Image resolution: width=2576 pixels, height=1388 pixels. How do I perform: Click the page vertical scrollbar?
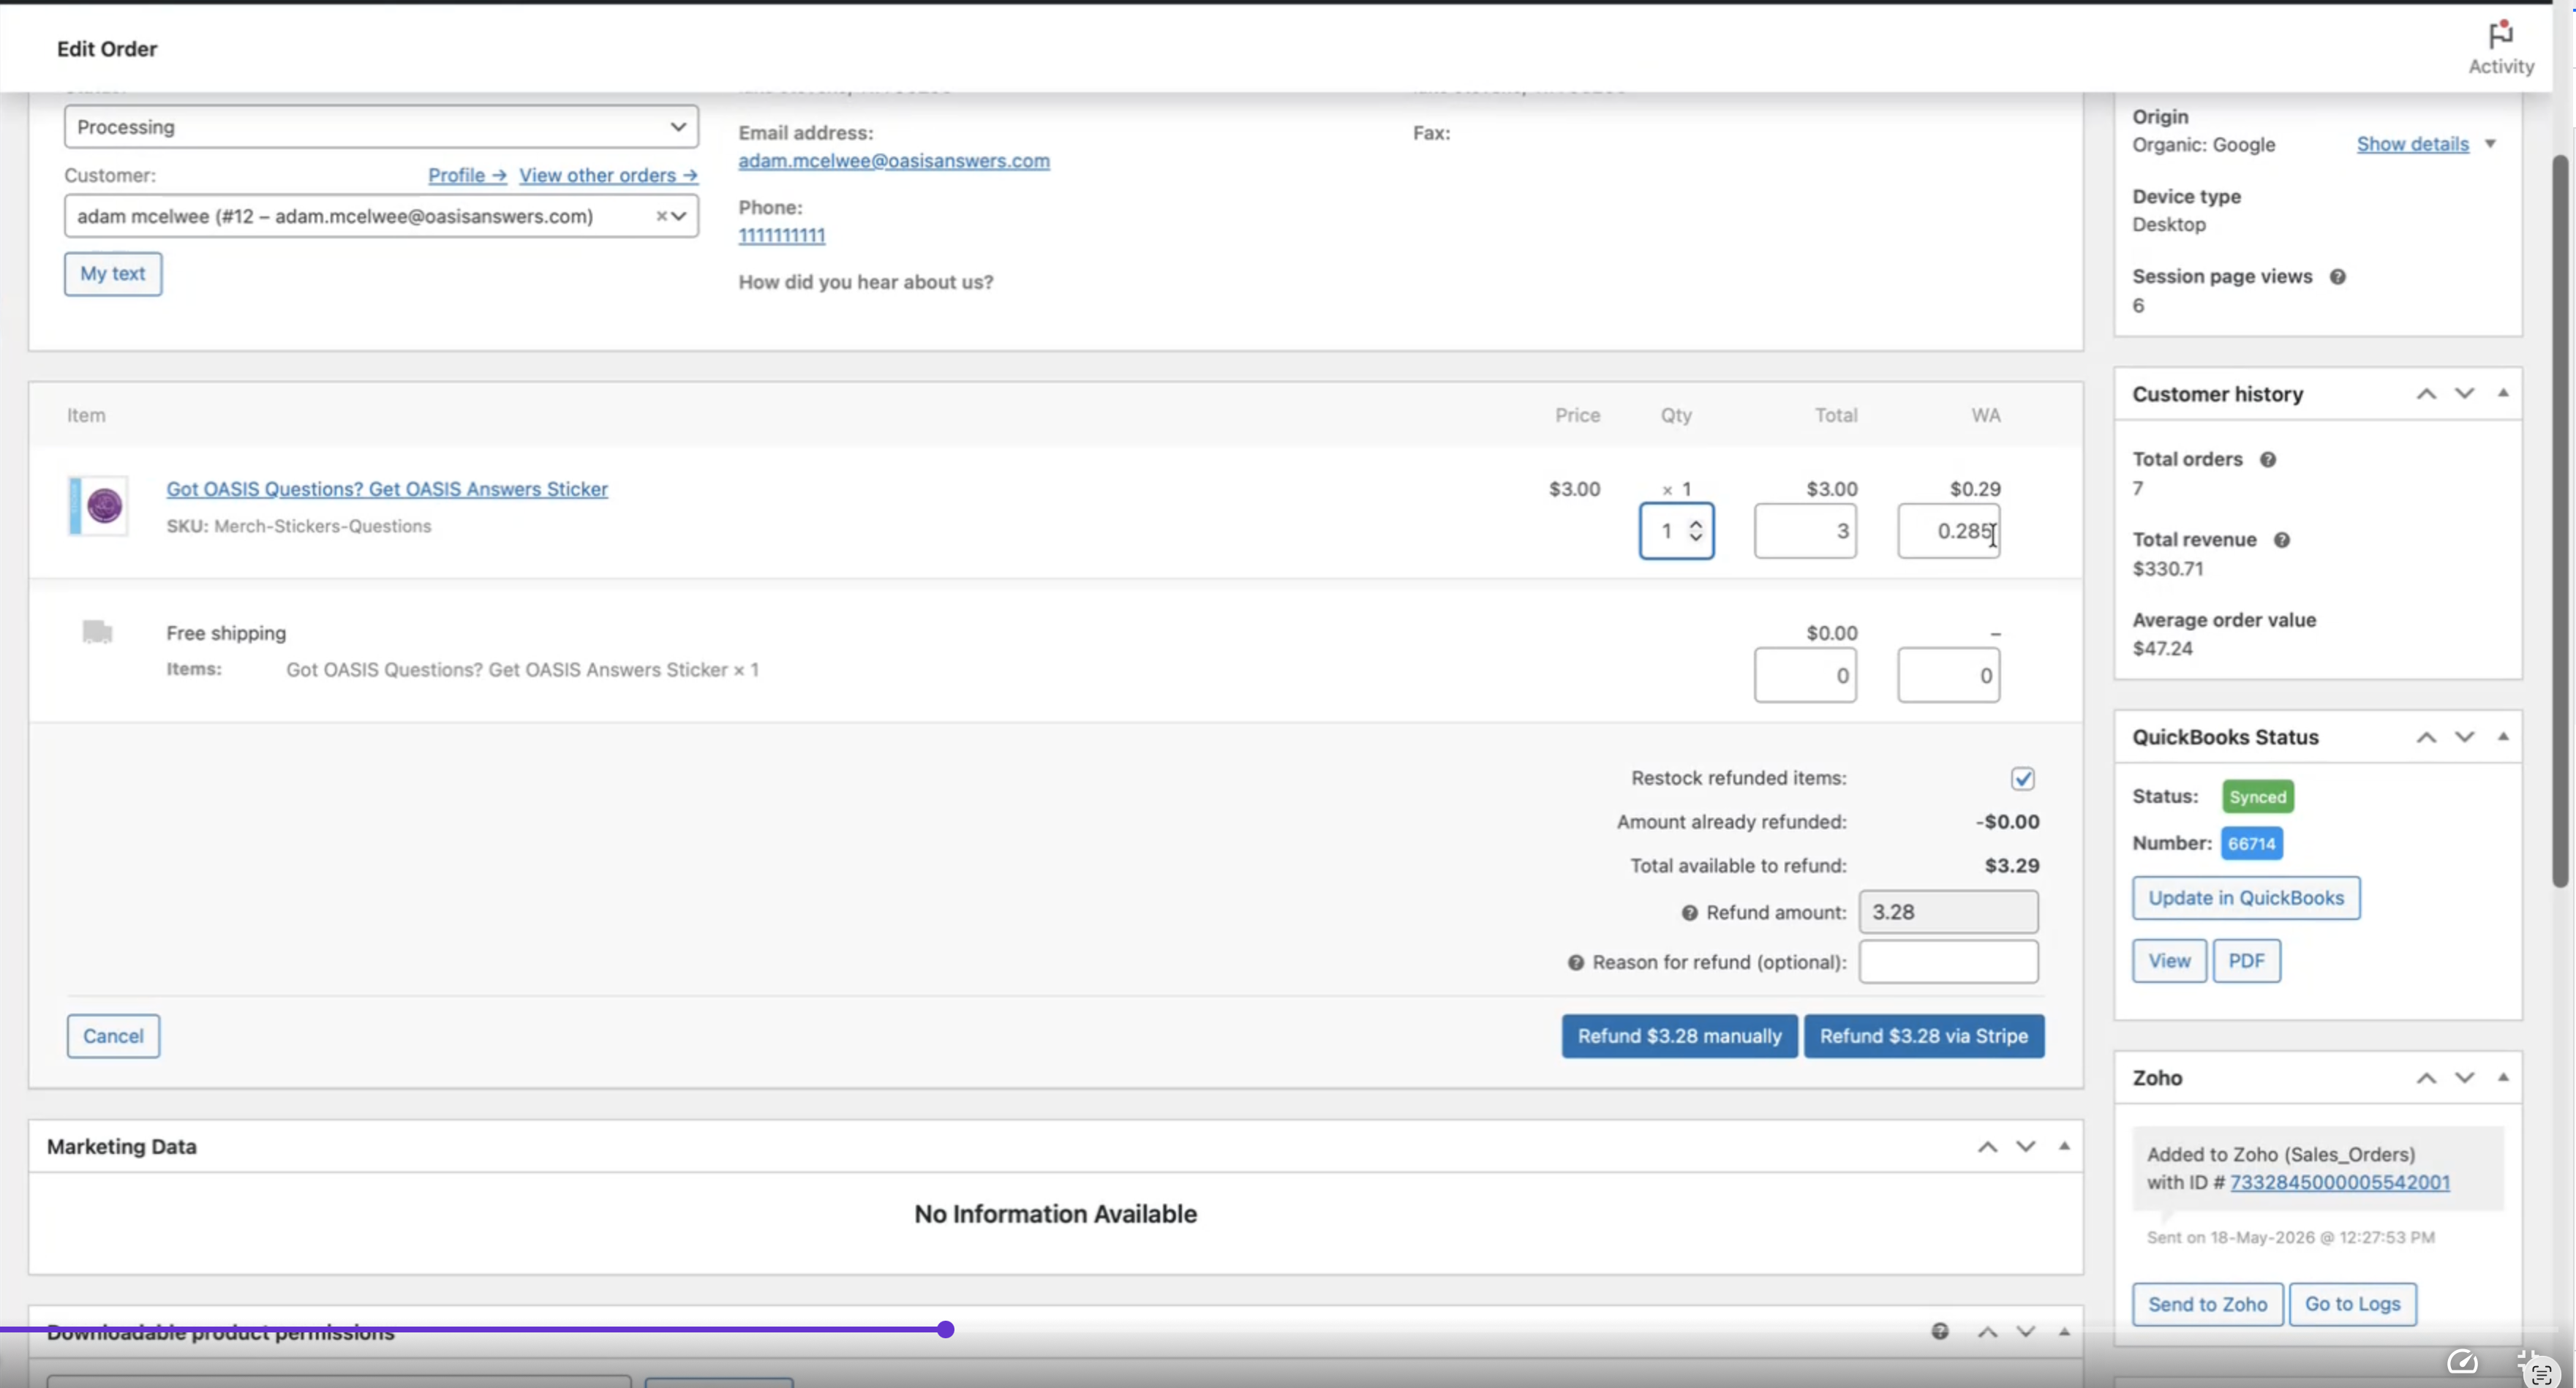[x=2560, y=520]
